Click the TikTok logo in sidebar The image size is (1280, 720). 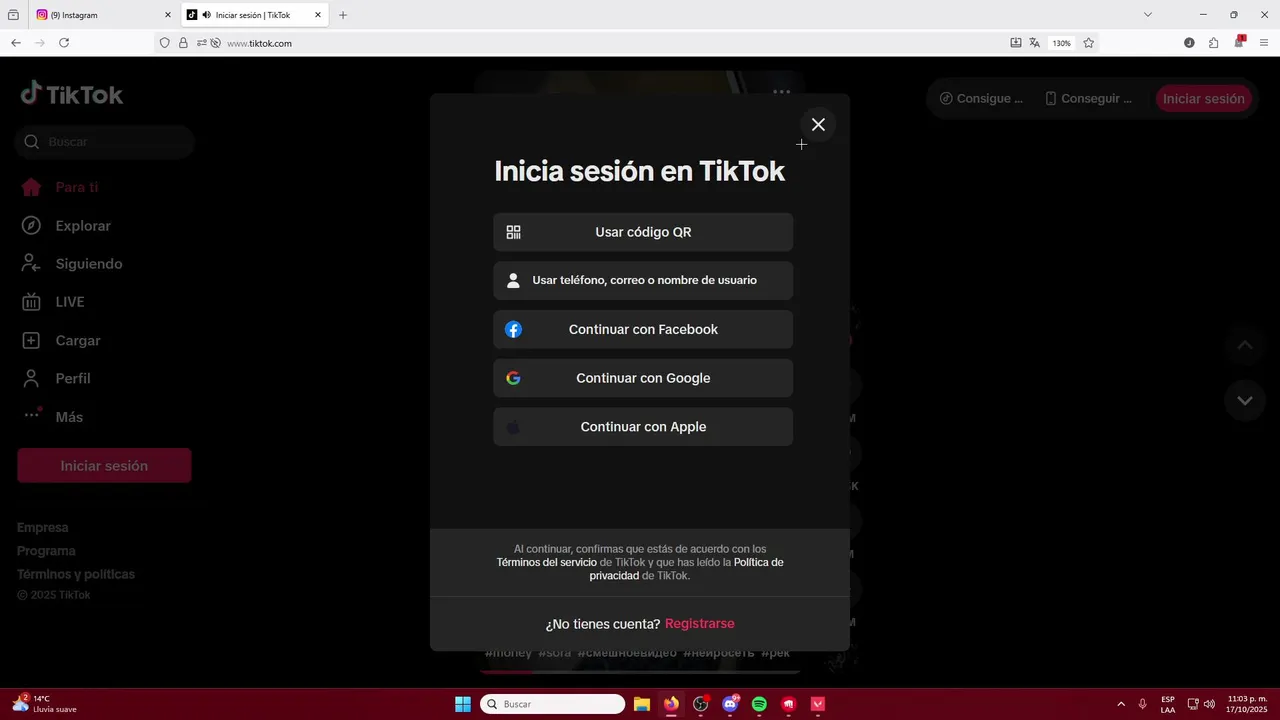click(x=72, y=94)
